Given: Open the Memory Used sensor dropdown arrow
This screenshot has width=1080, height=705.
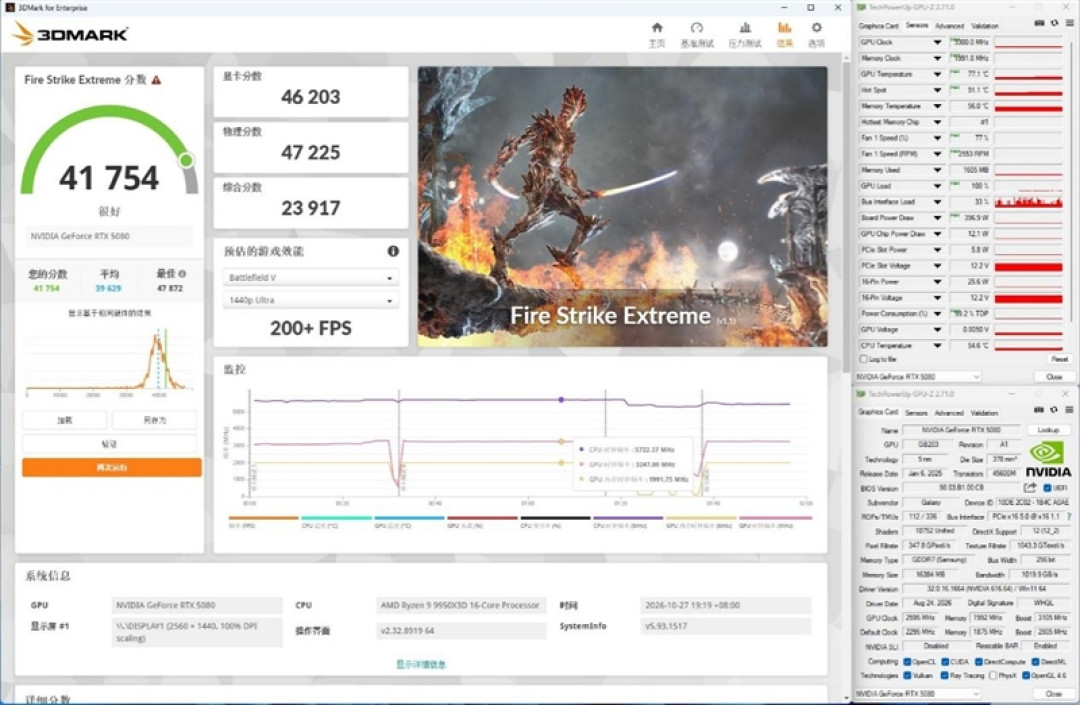Looking at the screenshot, I should pyautogui.click(x=937, y=170).
